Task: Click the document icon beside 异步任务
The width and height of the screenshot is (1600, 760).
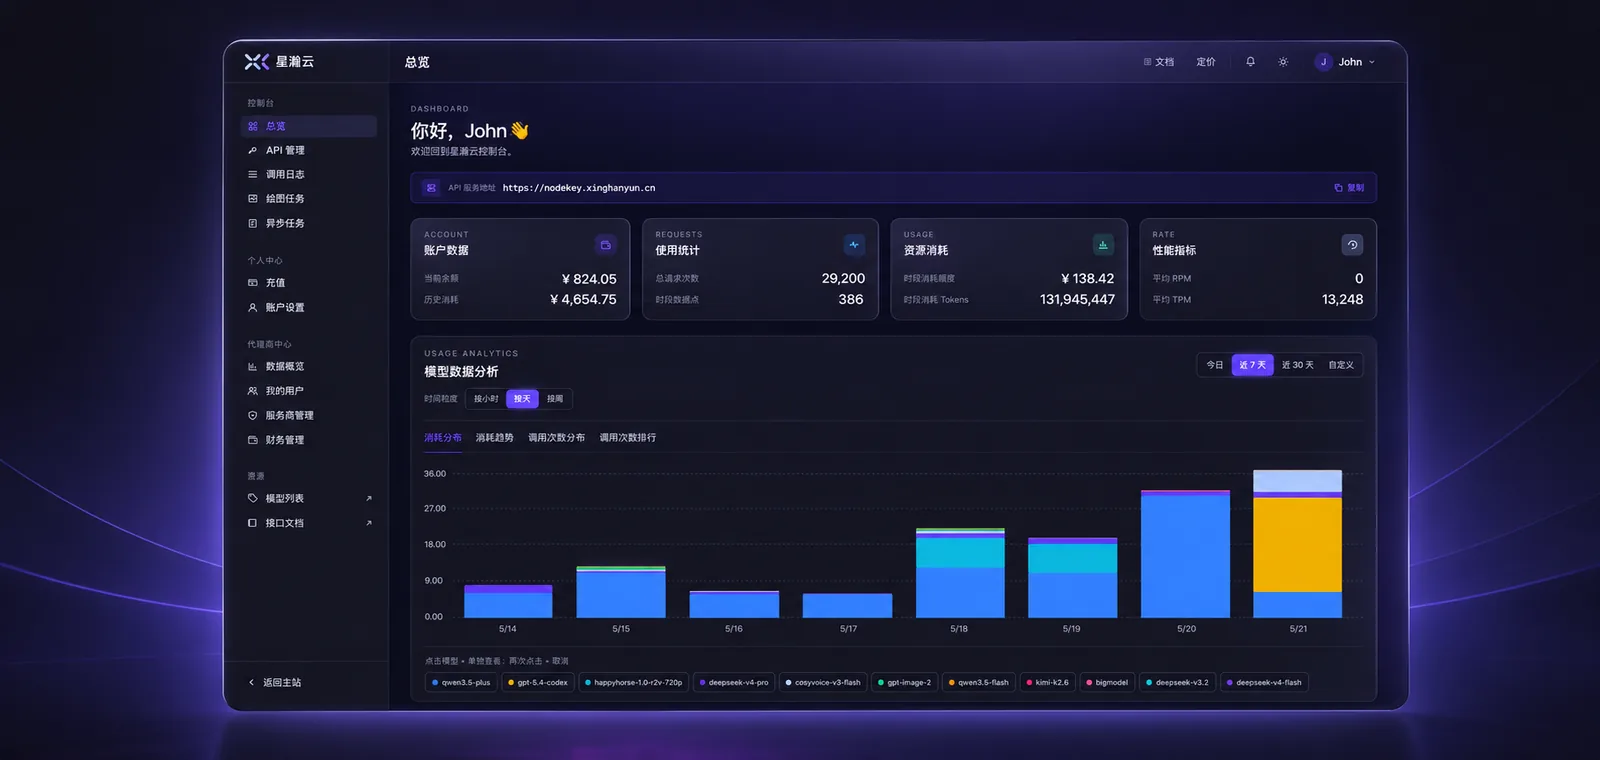Action: tap(253, 223)
